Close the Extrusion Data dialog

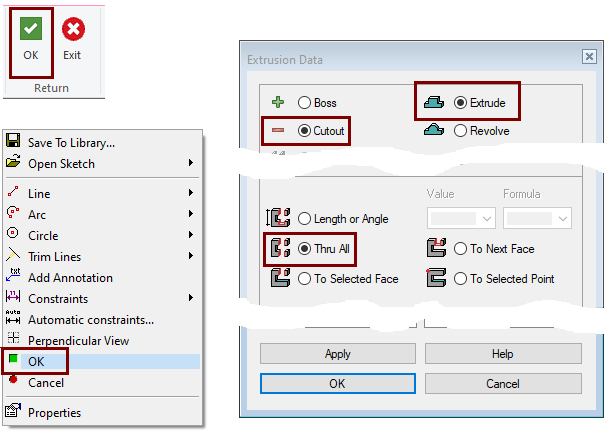coord(588,58)
